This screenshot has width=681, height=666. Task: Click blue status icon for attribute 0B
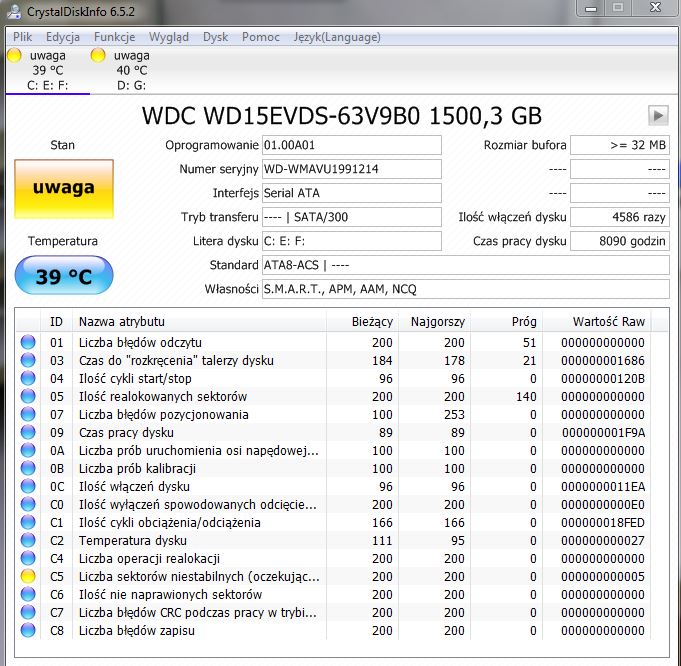[28, 468]
